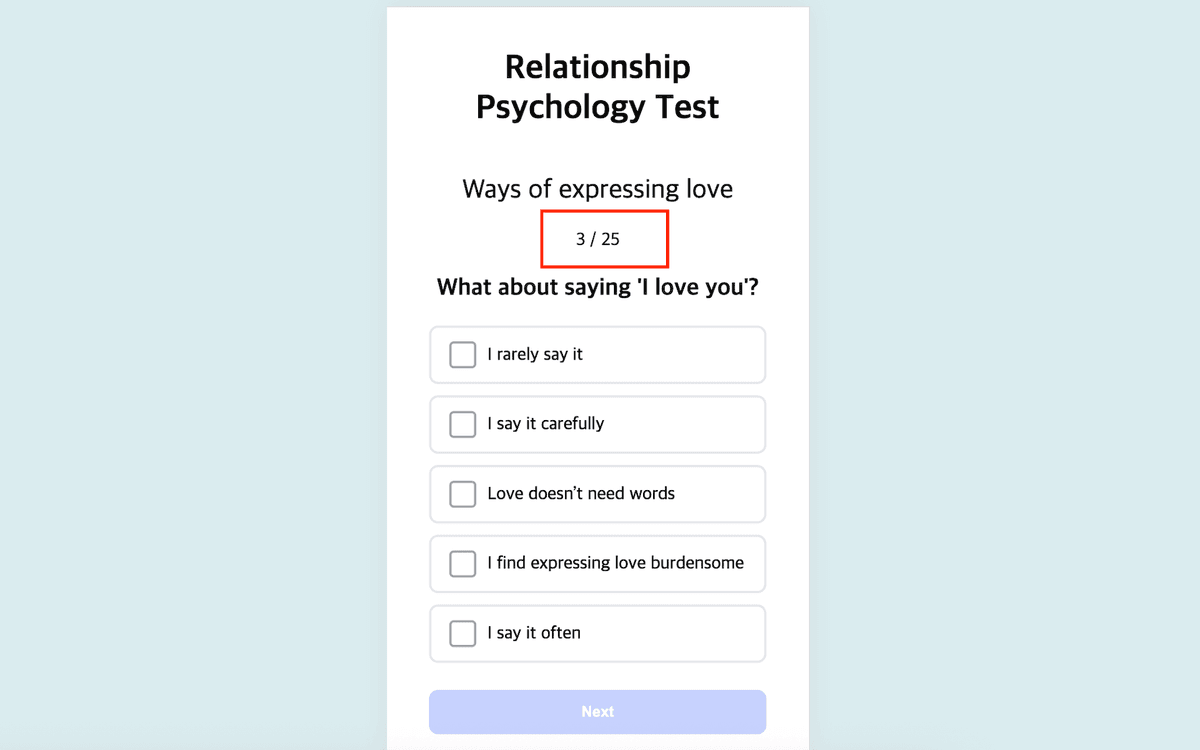Click empty card space after 'Love doesn't need words'
Viewport: 1200px width, 750px height.
tap(722, 494)
